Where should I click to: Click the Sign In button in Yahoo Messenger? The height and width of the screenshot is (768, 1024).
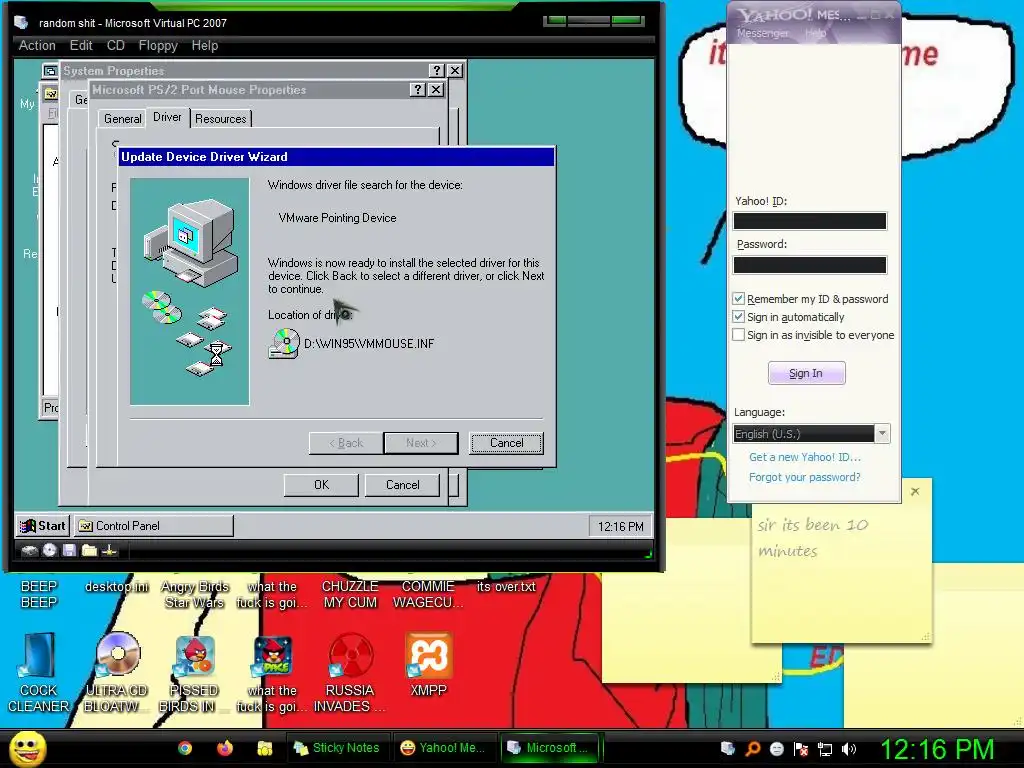[806, 373]
